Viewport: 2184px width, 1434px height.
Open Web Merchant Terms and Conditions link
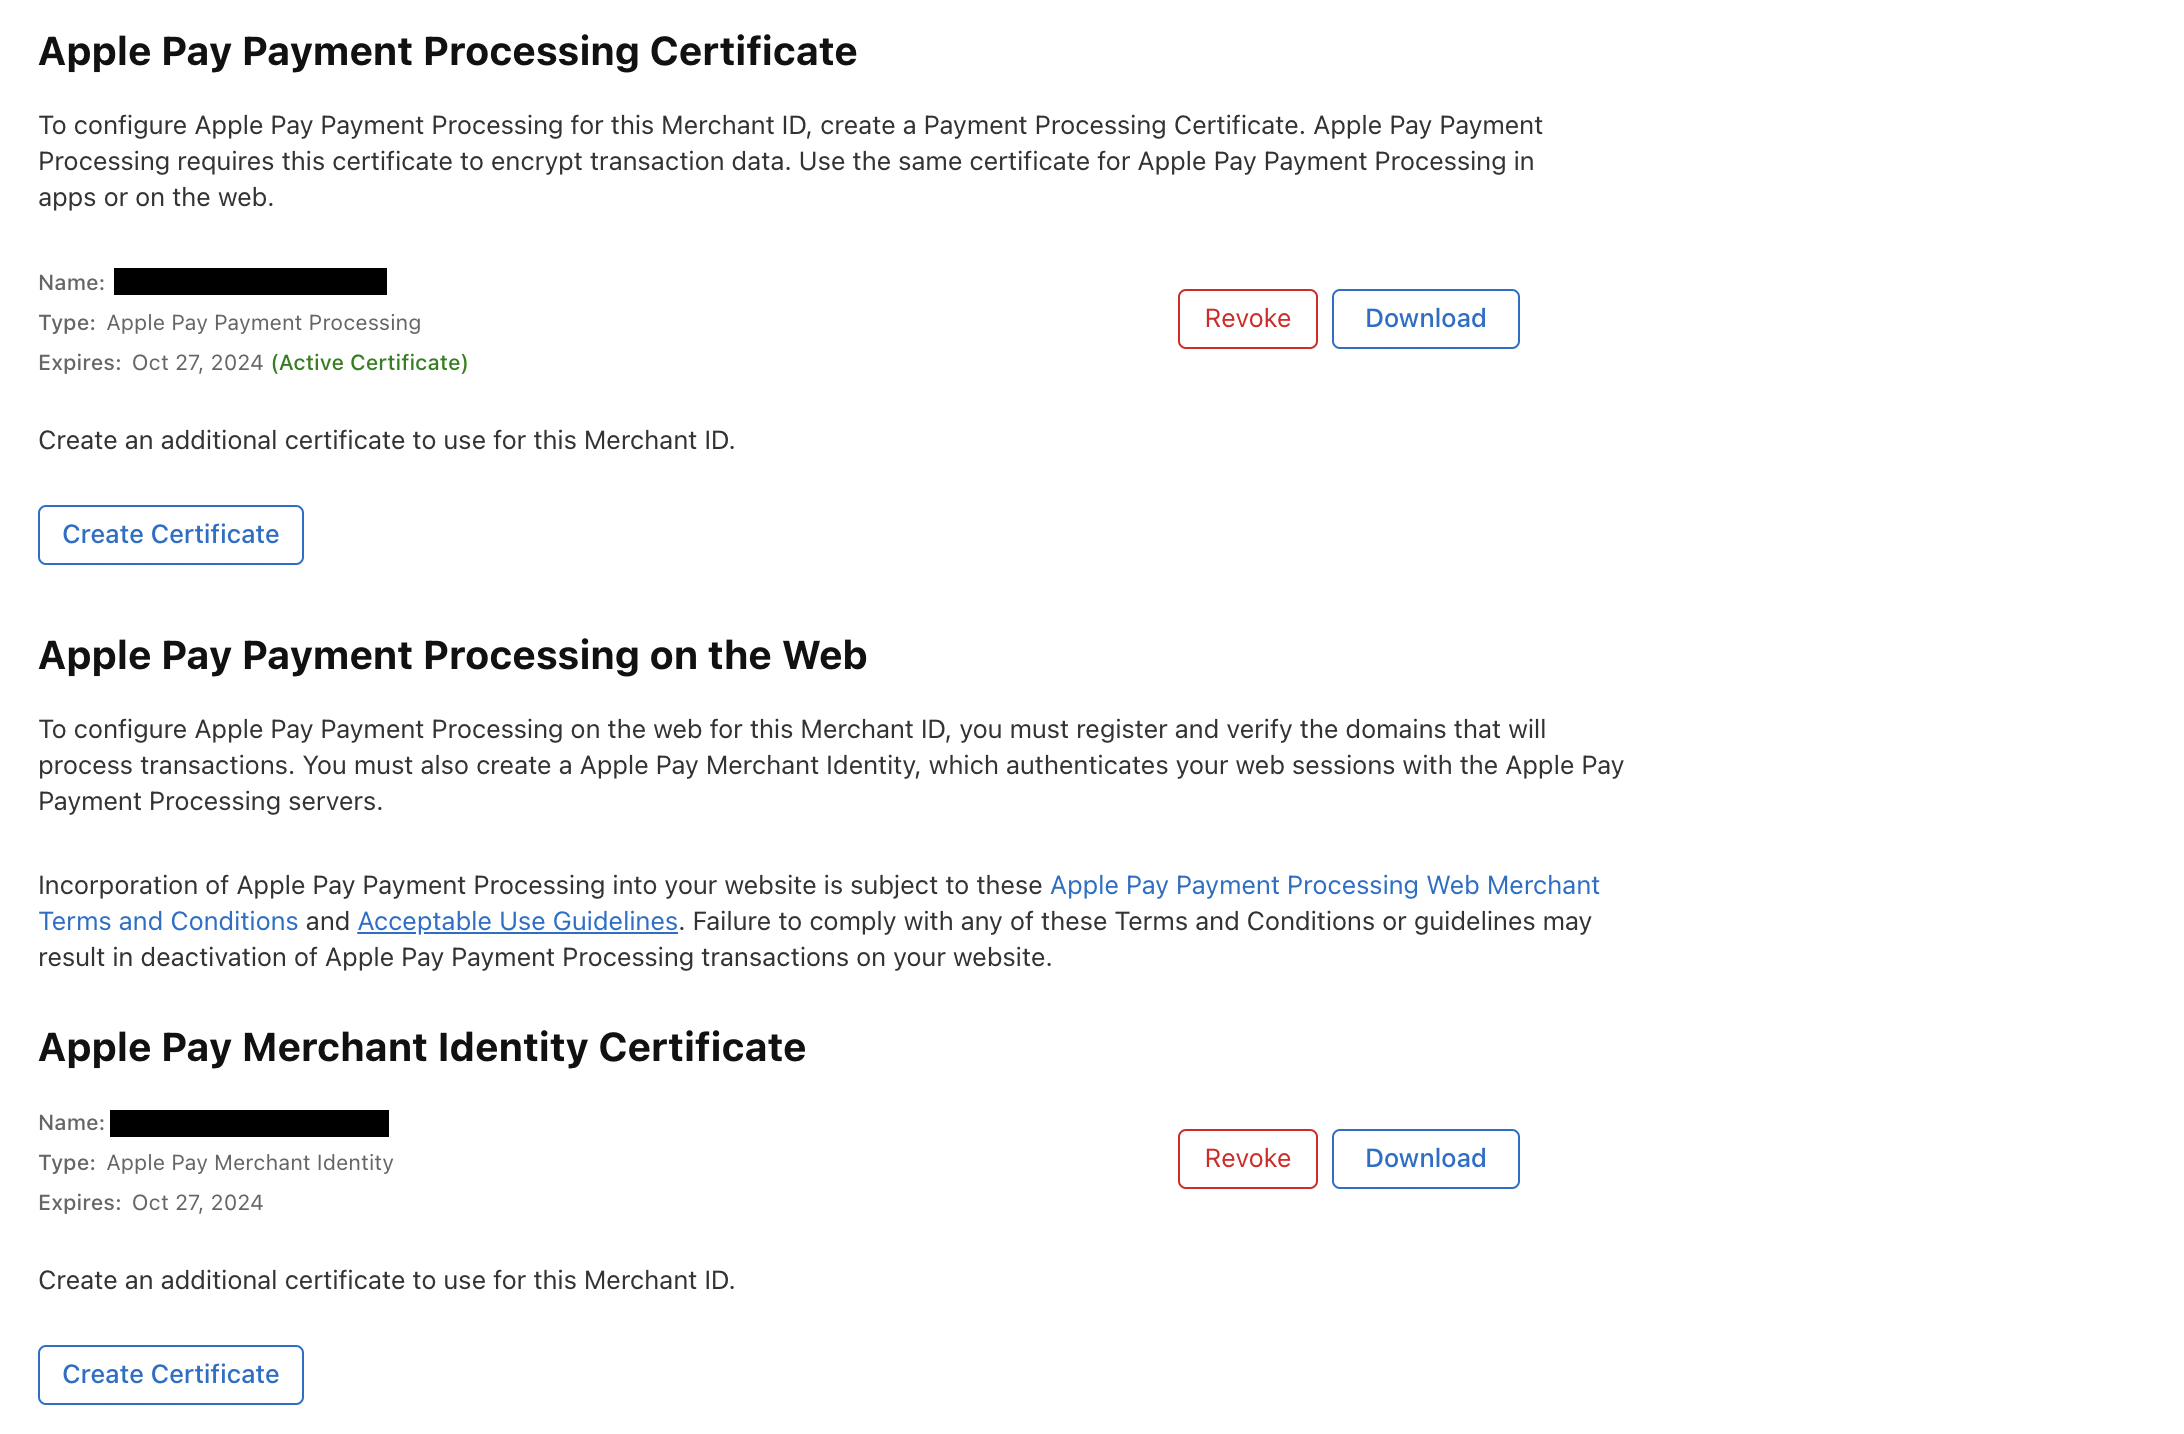point(1324,886)
